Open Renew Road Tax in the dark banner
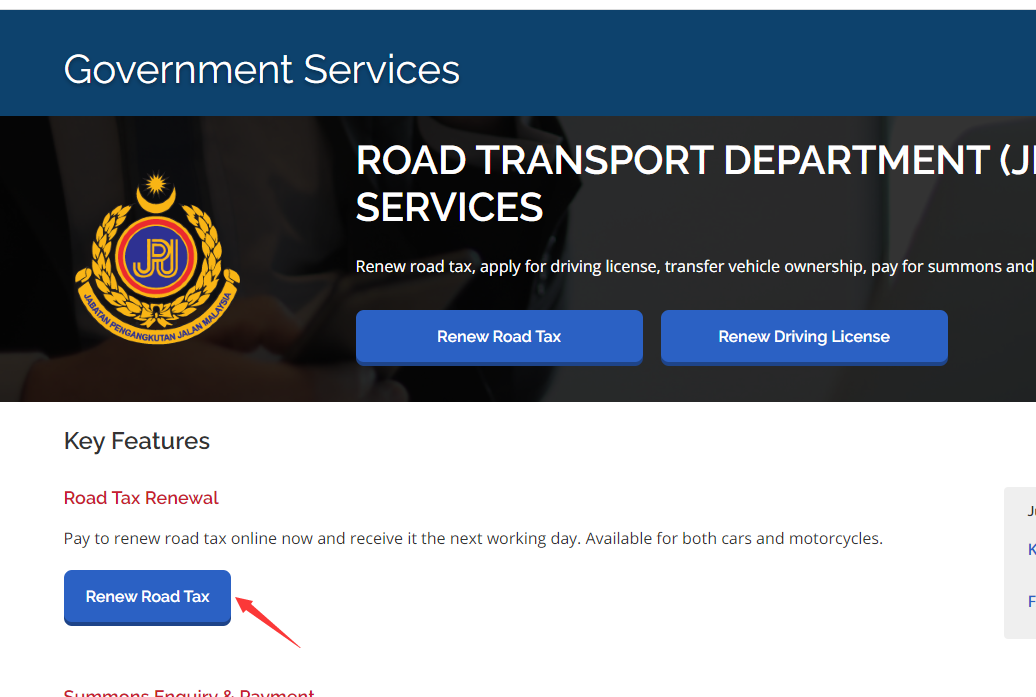 coord(499,337)
